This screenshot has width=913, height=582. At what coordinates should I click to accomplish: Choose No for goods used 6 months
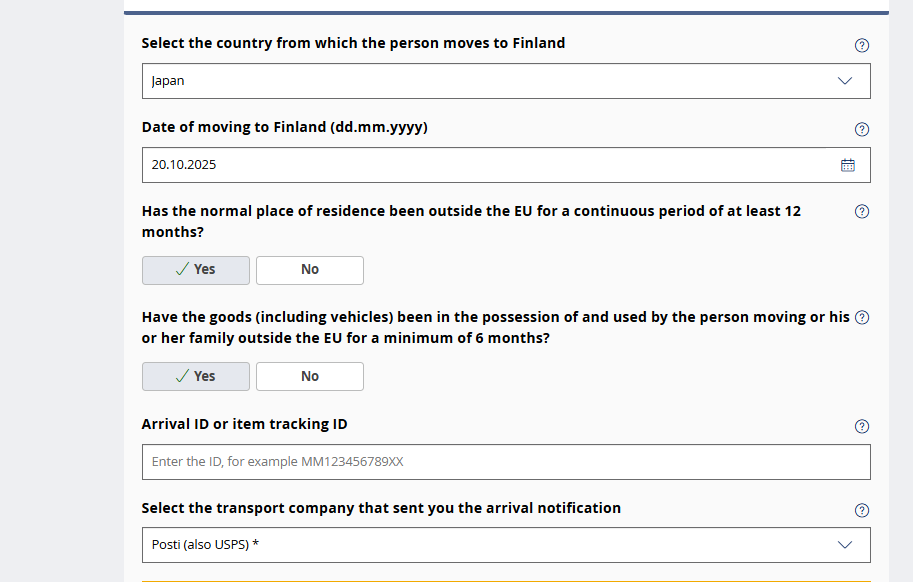coord(310,376)
